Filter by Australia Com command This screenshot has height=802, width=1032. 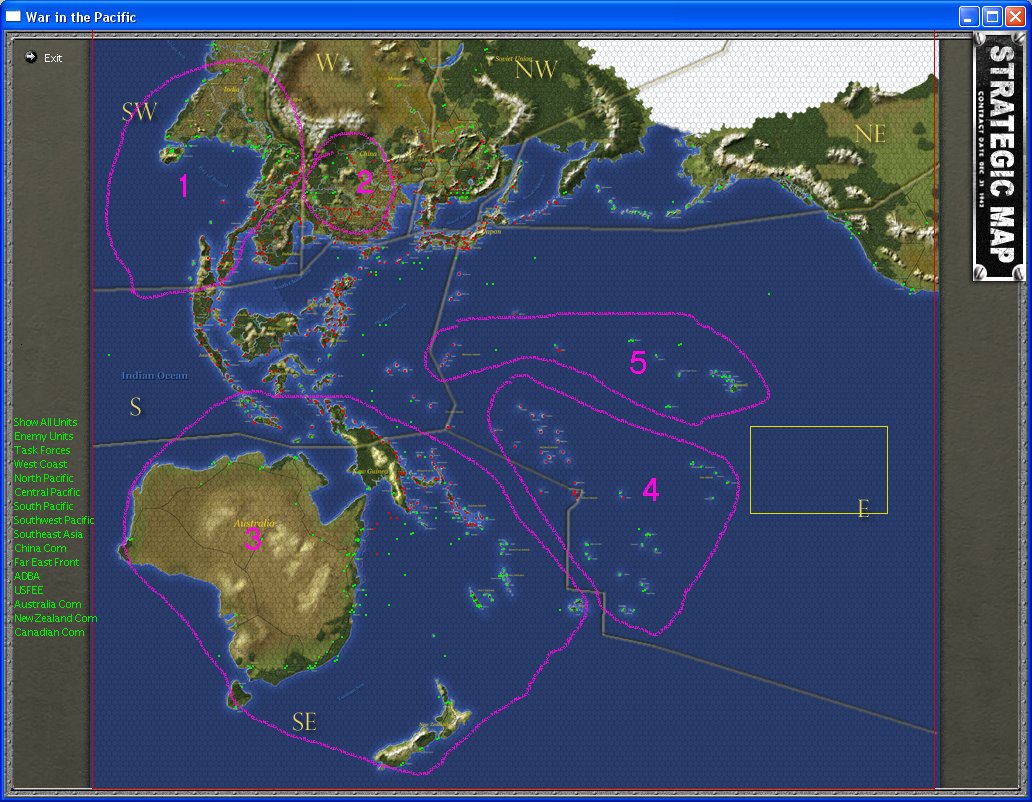[x=47, y=604]
